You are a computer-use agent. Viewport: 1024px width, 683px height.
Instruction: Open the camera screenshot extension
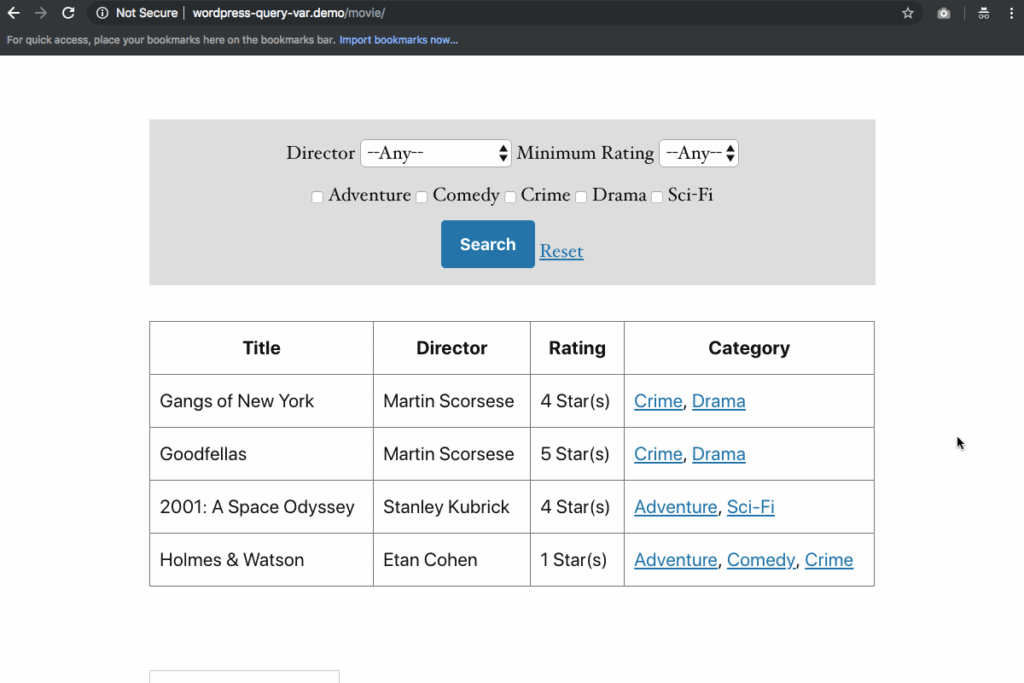944,14
